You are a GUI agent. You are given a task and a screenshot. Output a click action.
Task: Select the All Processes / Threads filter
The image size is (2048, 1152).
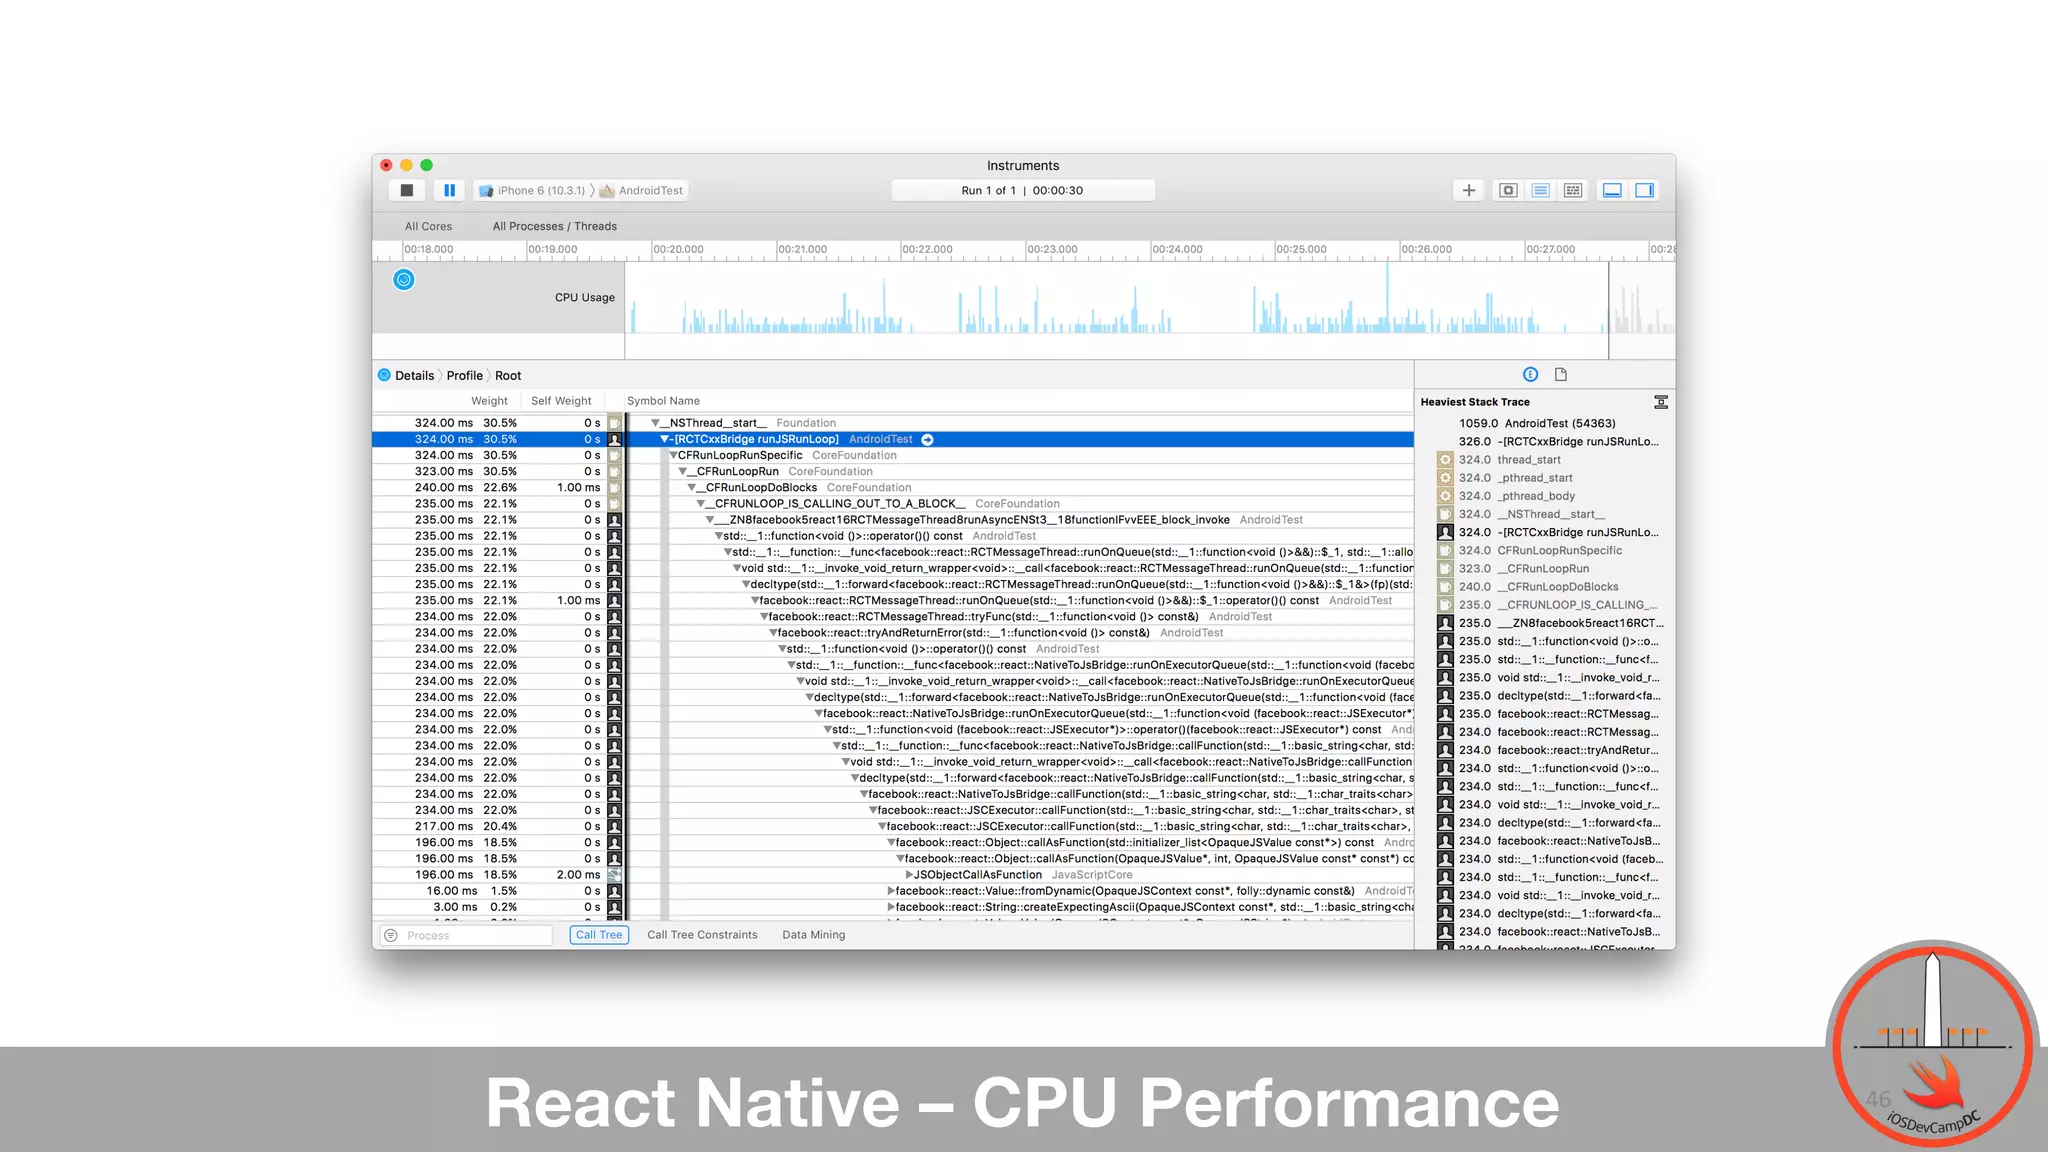pos(555,226)
